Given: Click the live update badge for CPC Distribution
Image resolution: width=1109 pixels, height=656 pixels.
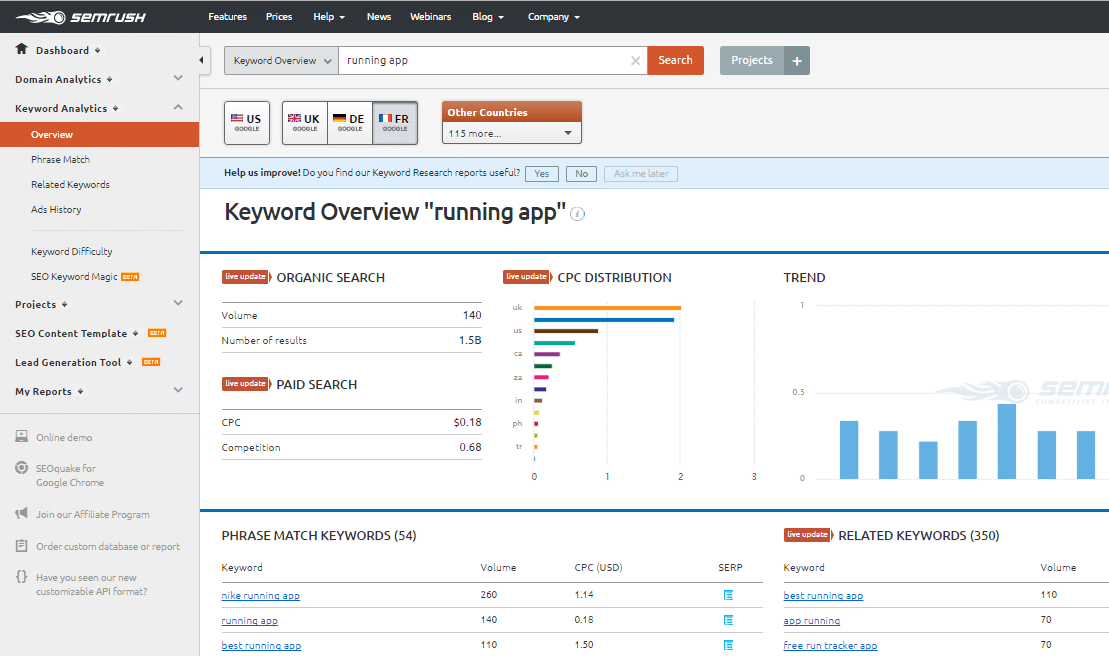Looking at the screenshot, I should coord(528,276).
